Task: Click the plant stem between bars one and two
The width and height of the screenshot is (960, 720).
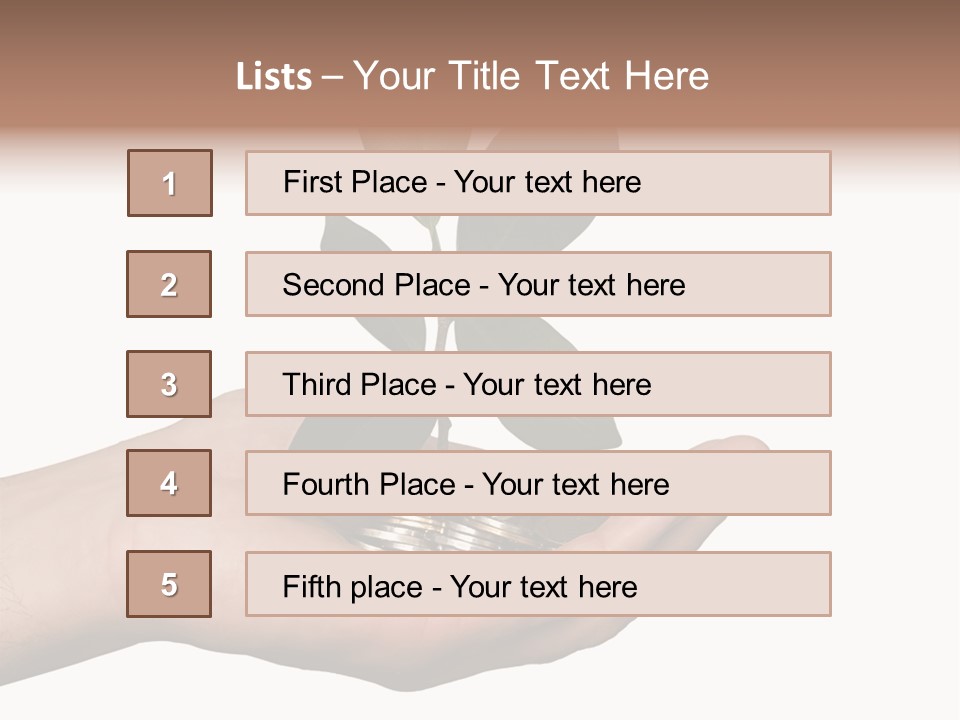Action: (x=432, y=233)
